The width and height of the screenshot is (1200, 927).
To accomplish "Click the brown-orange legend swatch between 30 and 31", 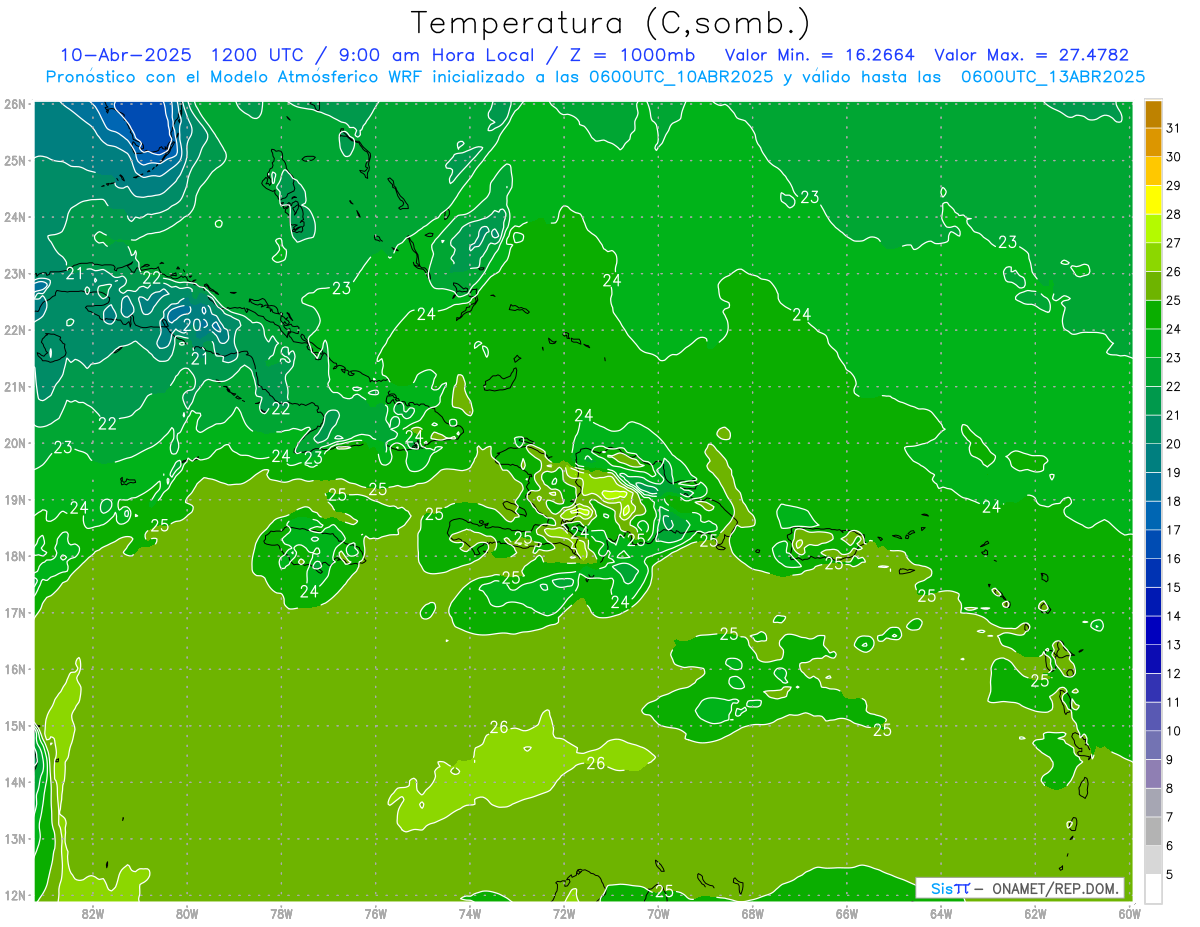I will 1153,142.
